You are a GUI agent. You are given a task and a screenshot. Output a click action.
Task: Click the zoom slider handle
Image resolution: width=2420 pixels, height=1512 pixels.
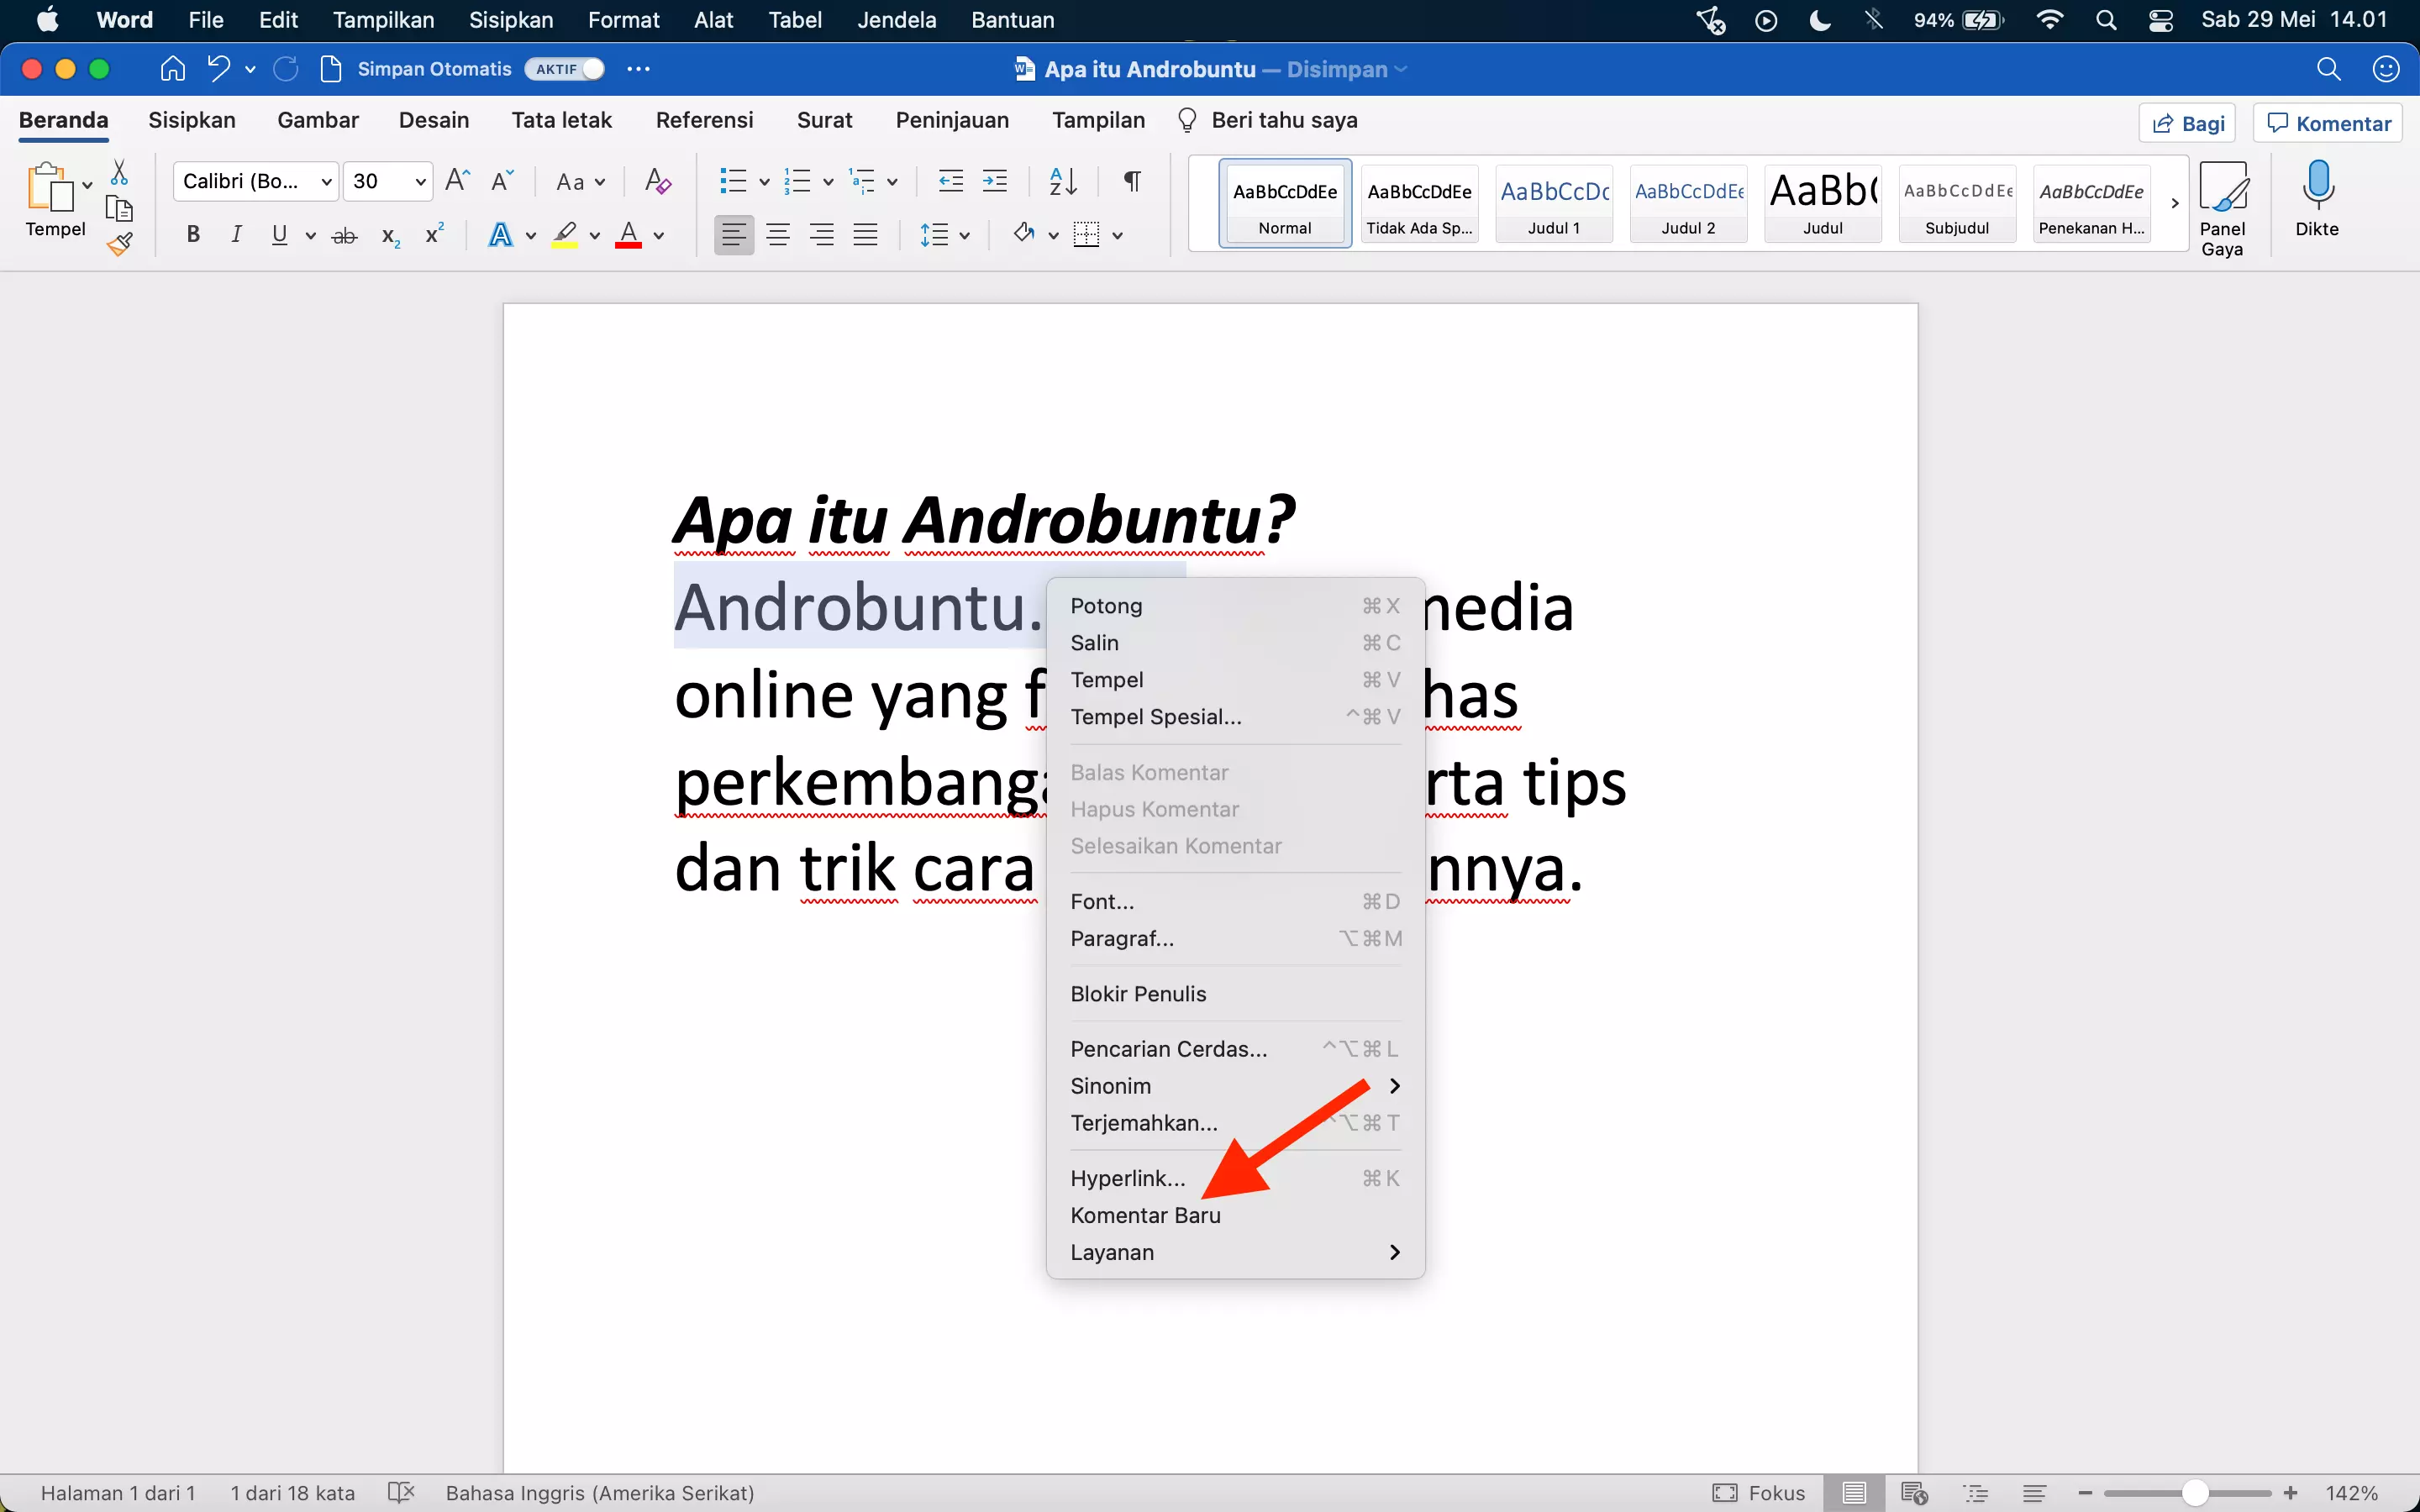(2195, 1493)
